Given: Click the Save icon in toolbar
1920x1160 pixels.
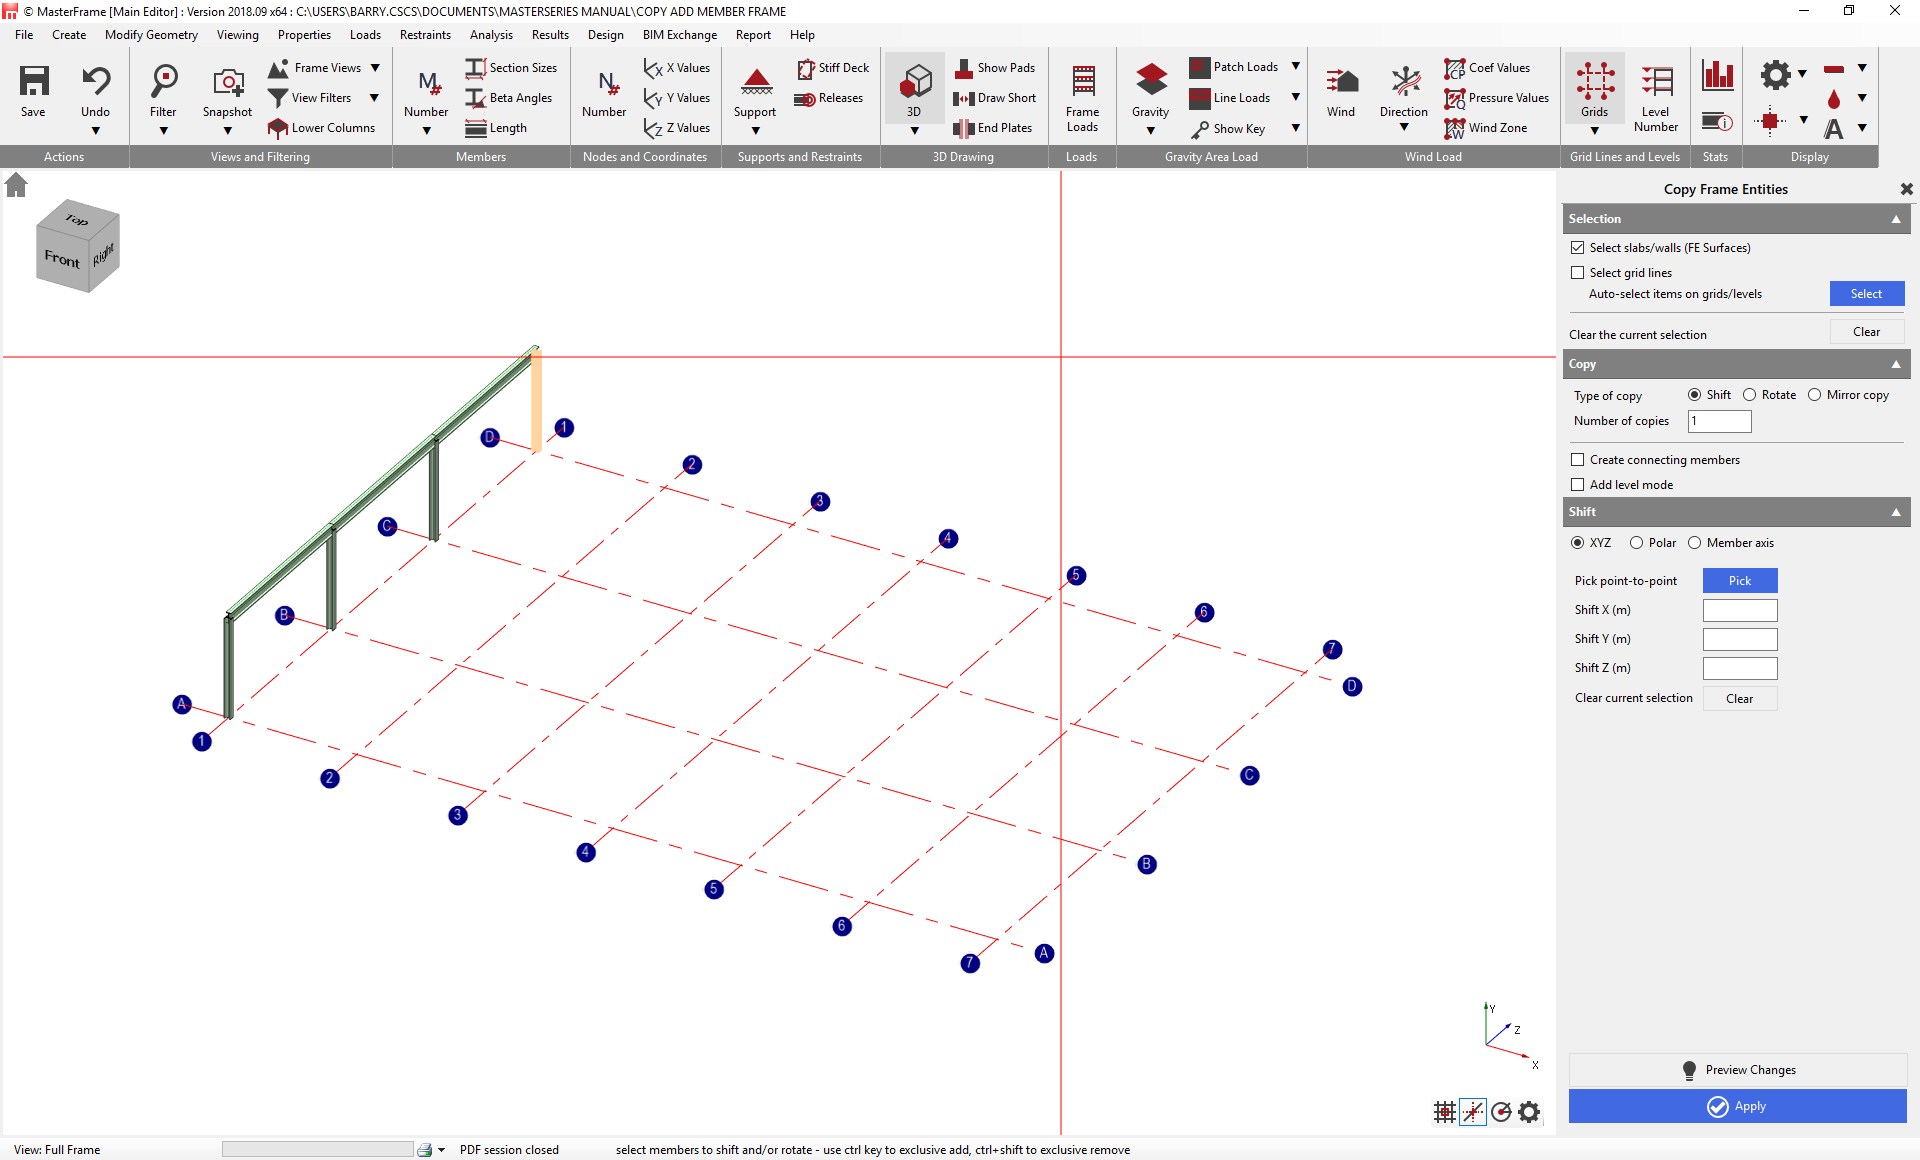Looking at the screenshot, I should 33,82.
